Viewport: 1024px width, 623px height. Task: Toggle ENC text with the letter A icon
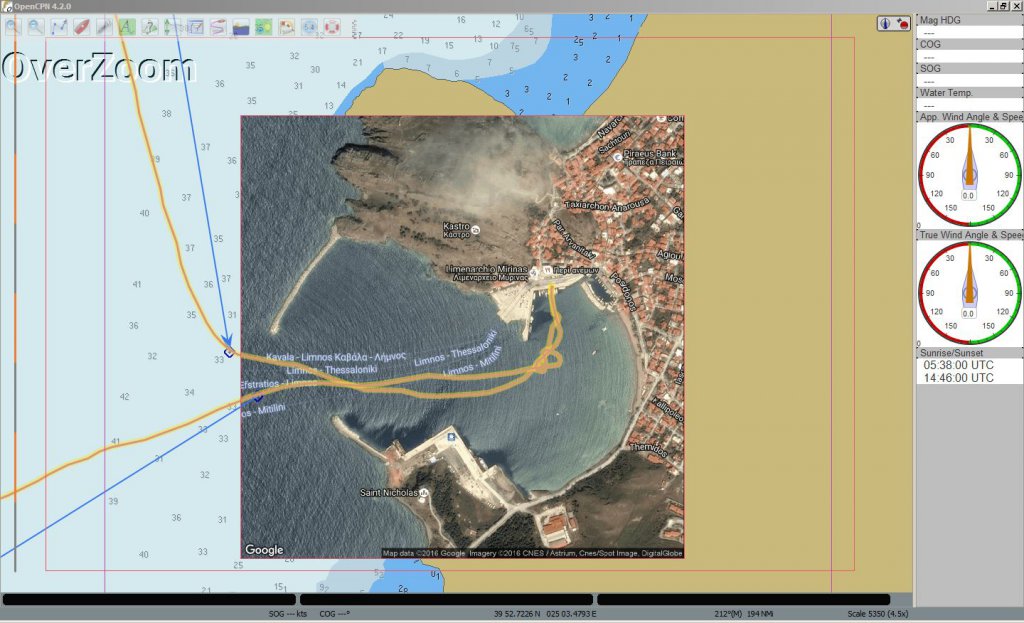click(127, 26)
